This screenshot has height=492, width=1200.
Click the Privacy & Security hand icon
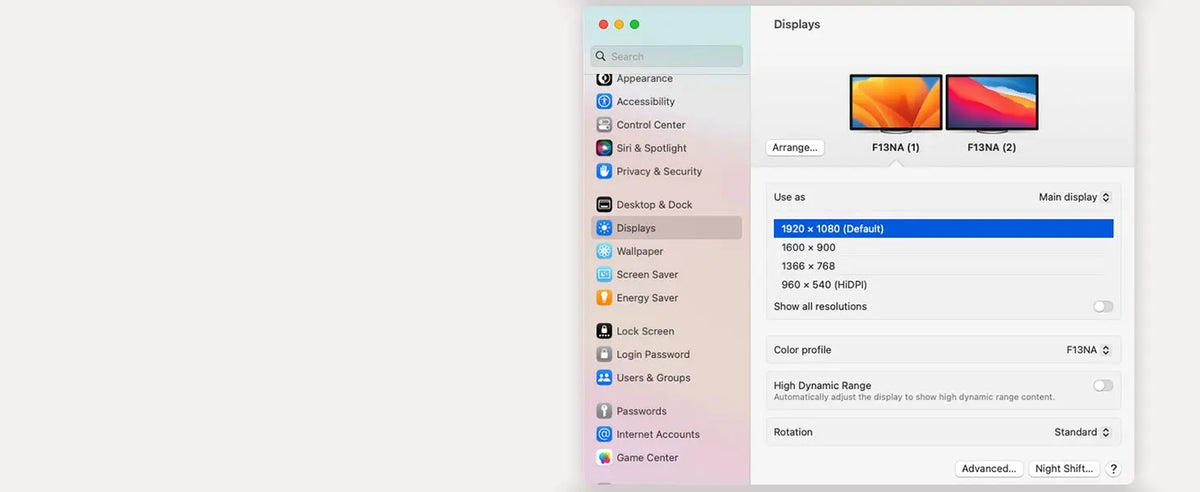click(604, 171)
